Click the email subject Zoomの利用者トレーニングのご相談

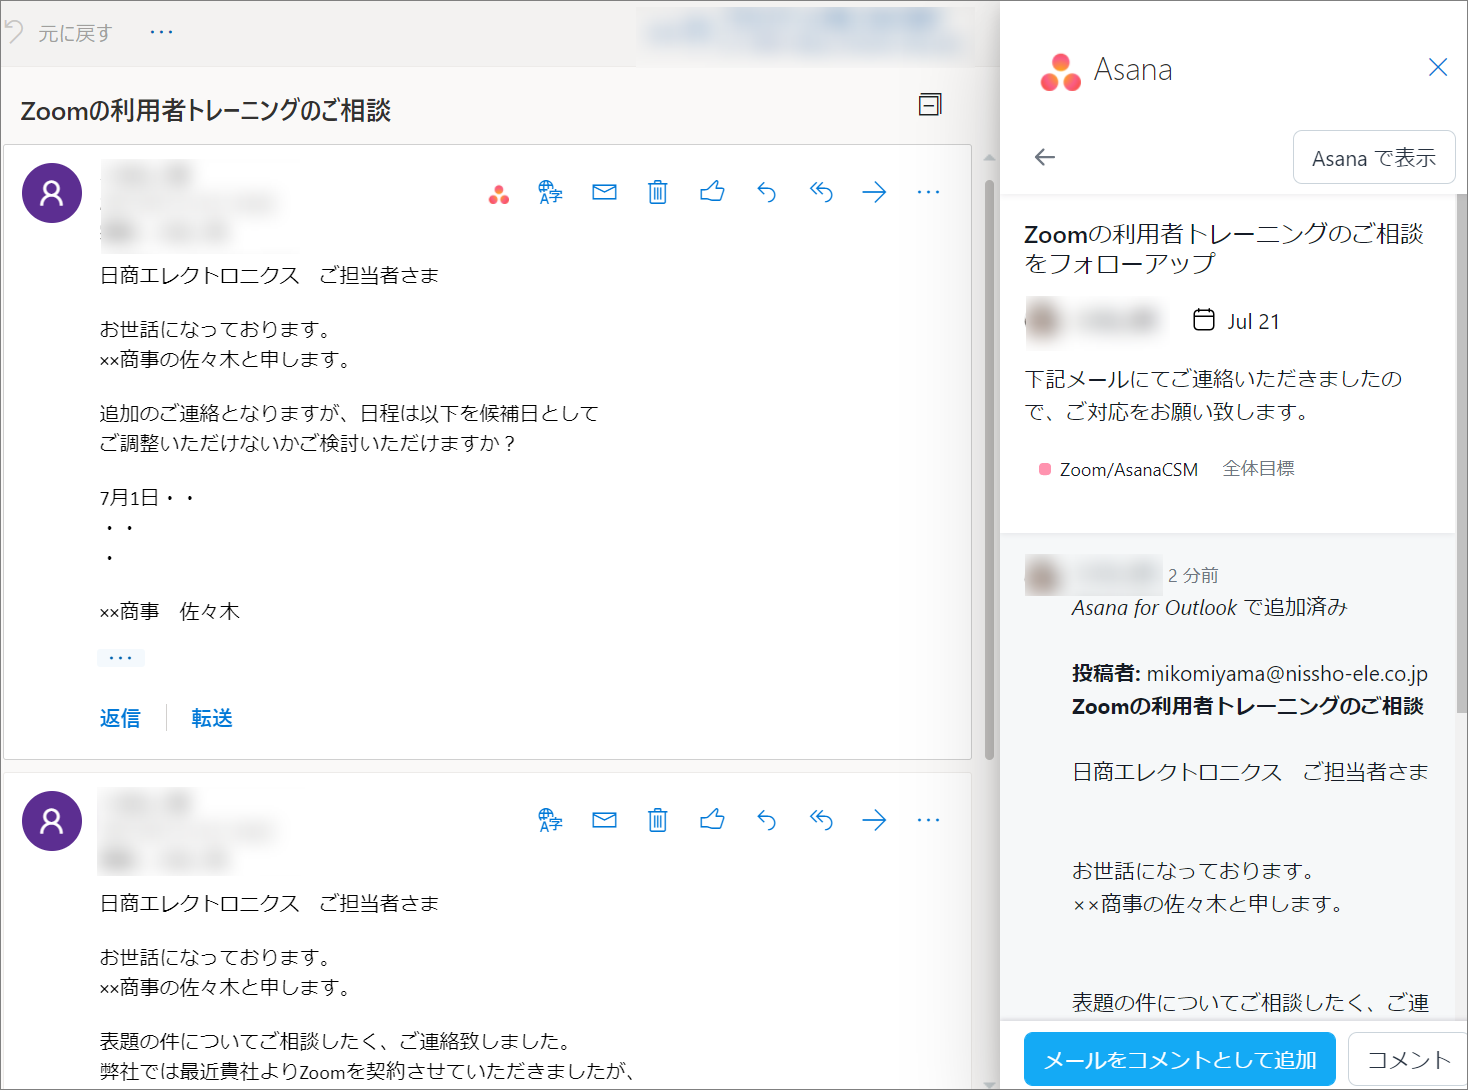click(x=206, y=110)
